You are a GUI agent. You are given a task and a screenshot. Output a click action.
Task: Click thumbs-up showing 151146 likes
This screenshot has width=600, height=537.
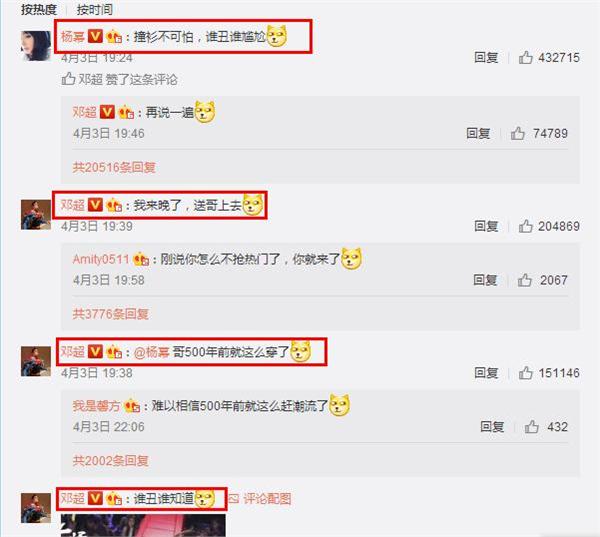525,372
